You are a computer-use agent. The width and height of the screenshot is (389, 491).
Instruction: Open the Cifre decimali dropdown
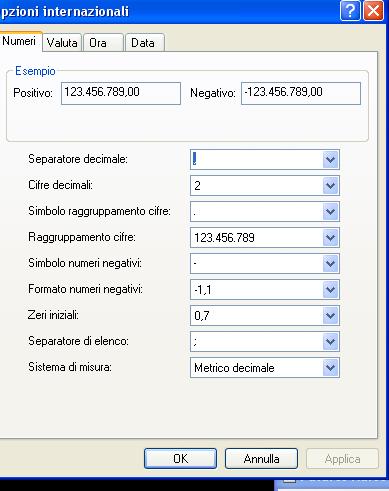click(330, 185)
